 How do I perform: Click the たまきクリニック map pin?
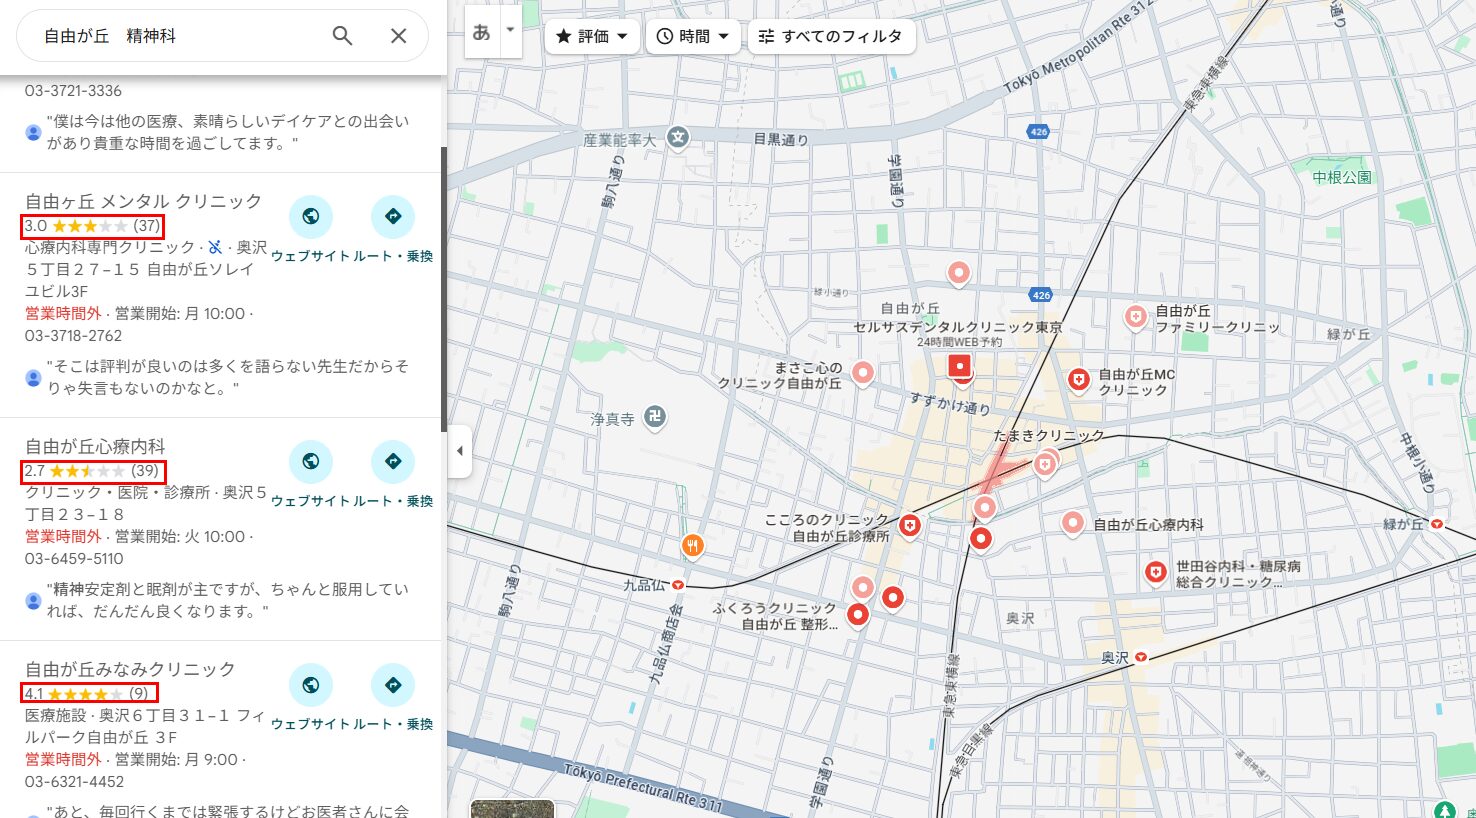pyautogui.click(x=1045, y=465)
